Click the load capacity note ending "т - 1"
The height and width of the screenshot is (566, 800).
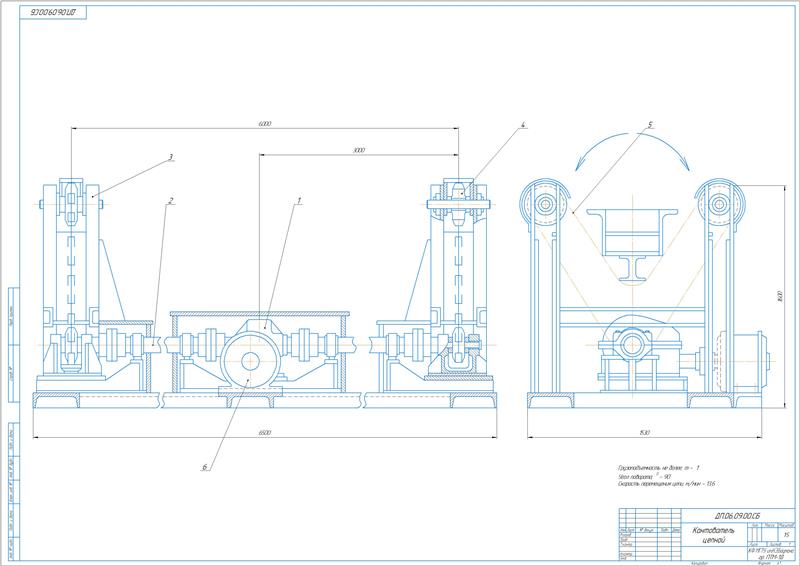(659, 467)
